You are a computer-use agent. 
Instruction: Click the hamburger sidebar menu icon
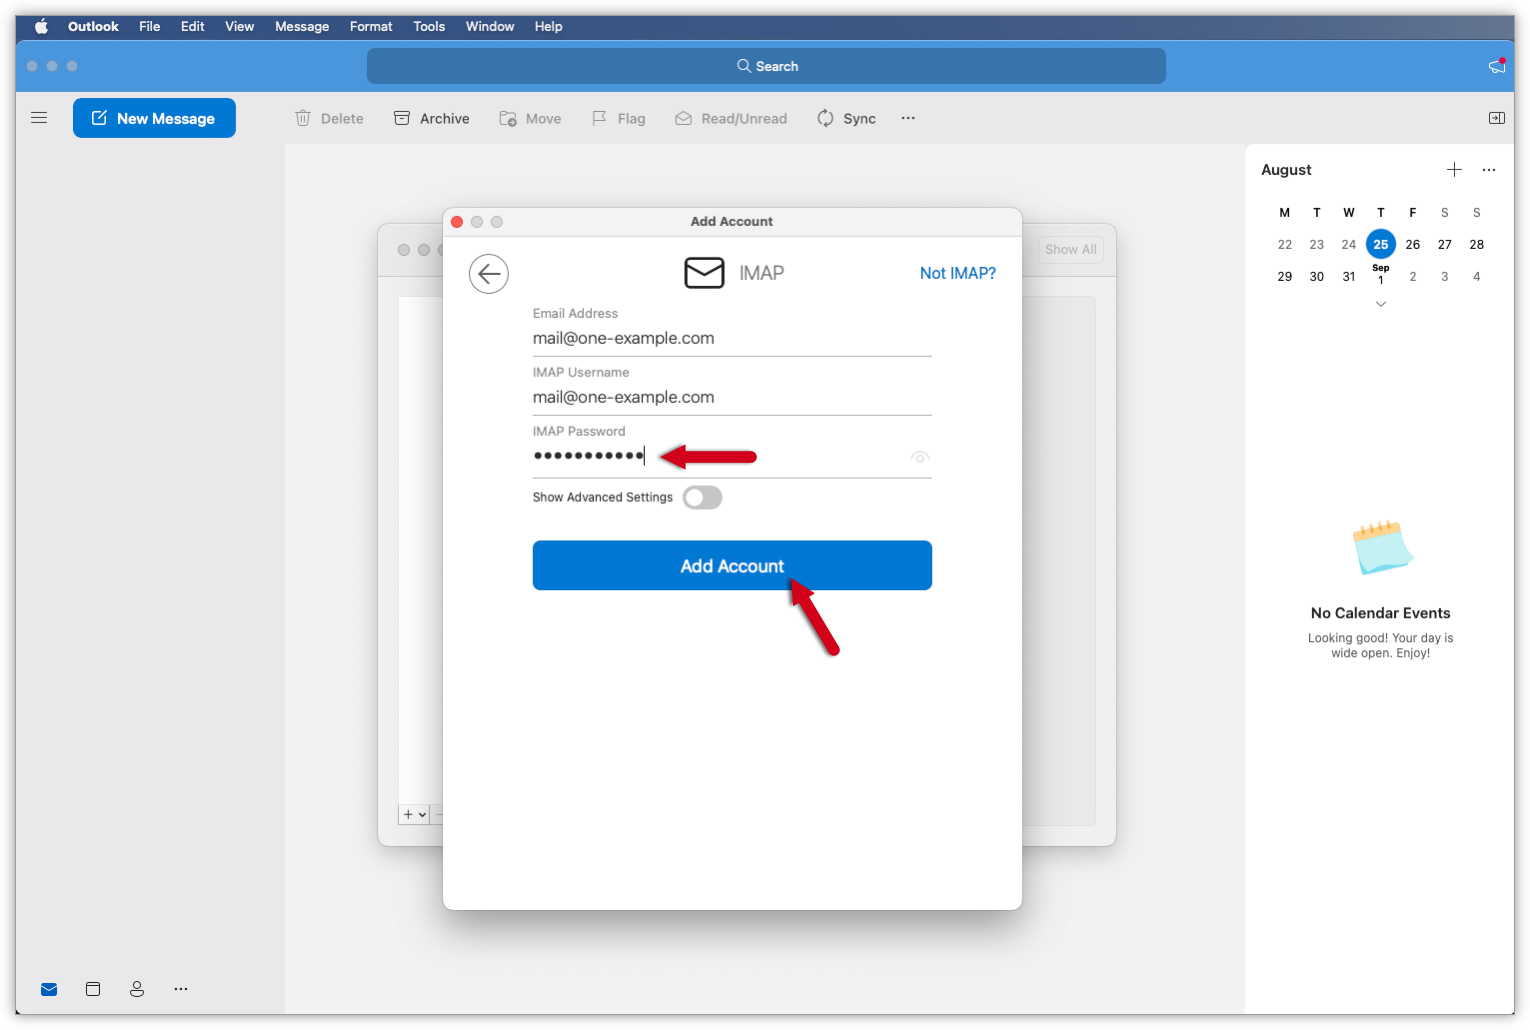pos(39,118)
